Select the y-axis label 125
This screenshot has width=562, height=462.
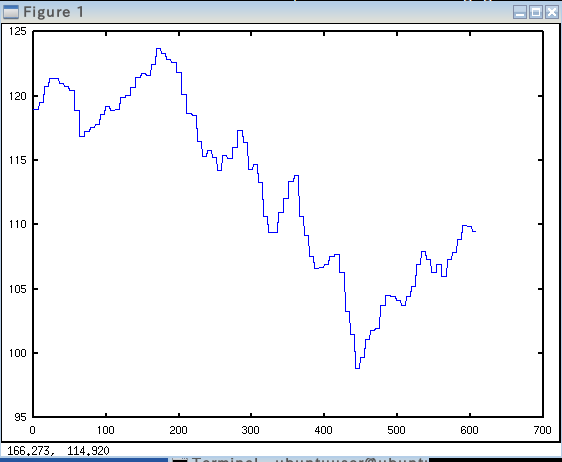click(18, 31)
